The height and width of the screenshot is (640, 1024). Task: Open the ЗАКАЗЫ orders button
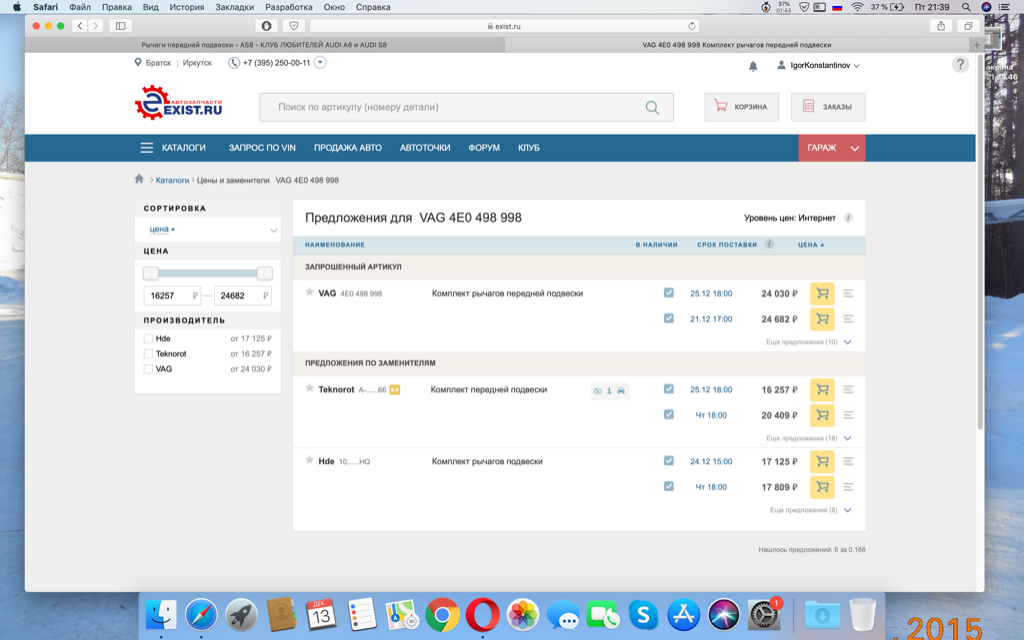click(x=828, y=107)
